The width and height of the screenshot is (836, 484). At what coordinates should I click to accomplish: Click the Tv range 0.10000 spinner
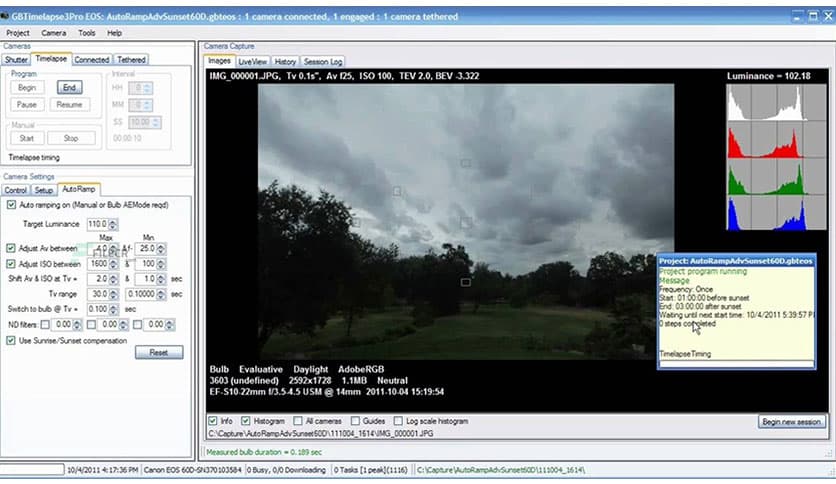[161, 294]
